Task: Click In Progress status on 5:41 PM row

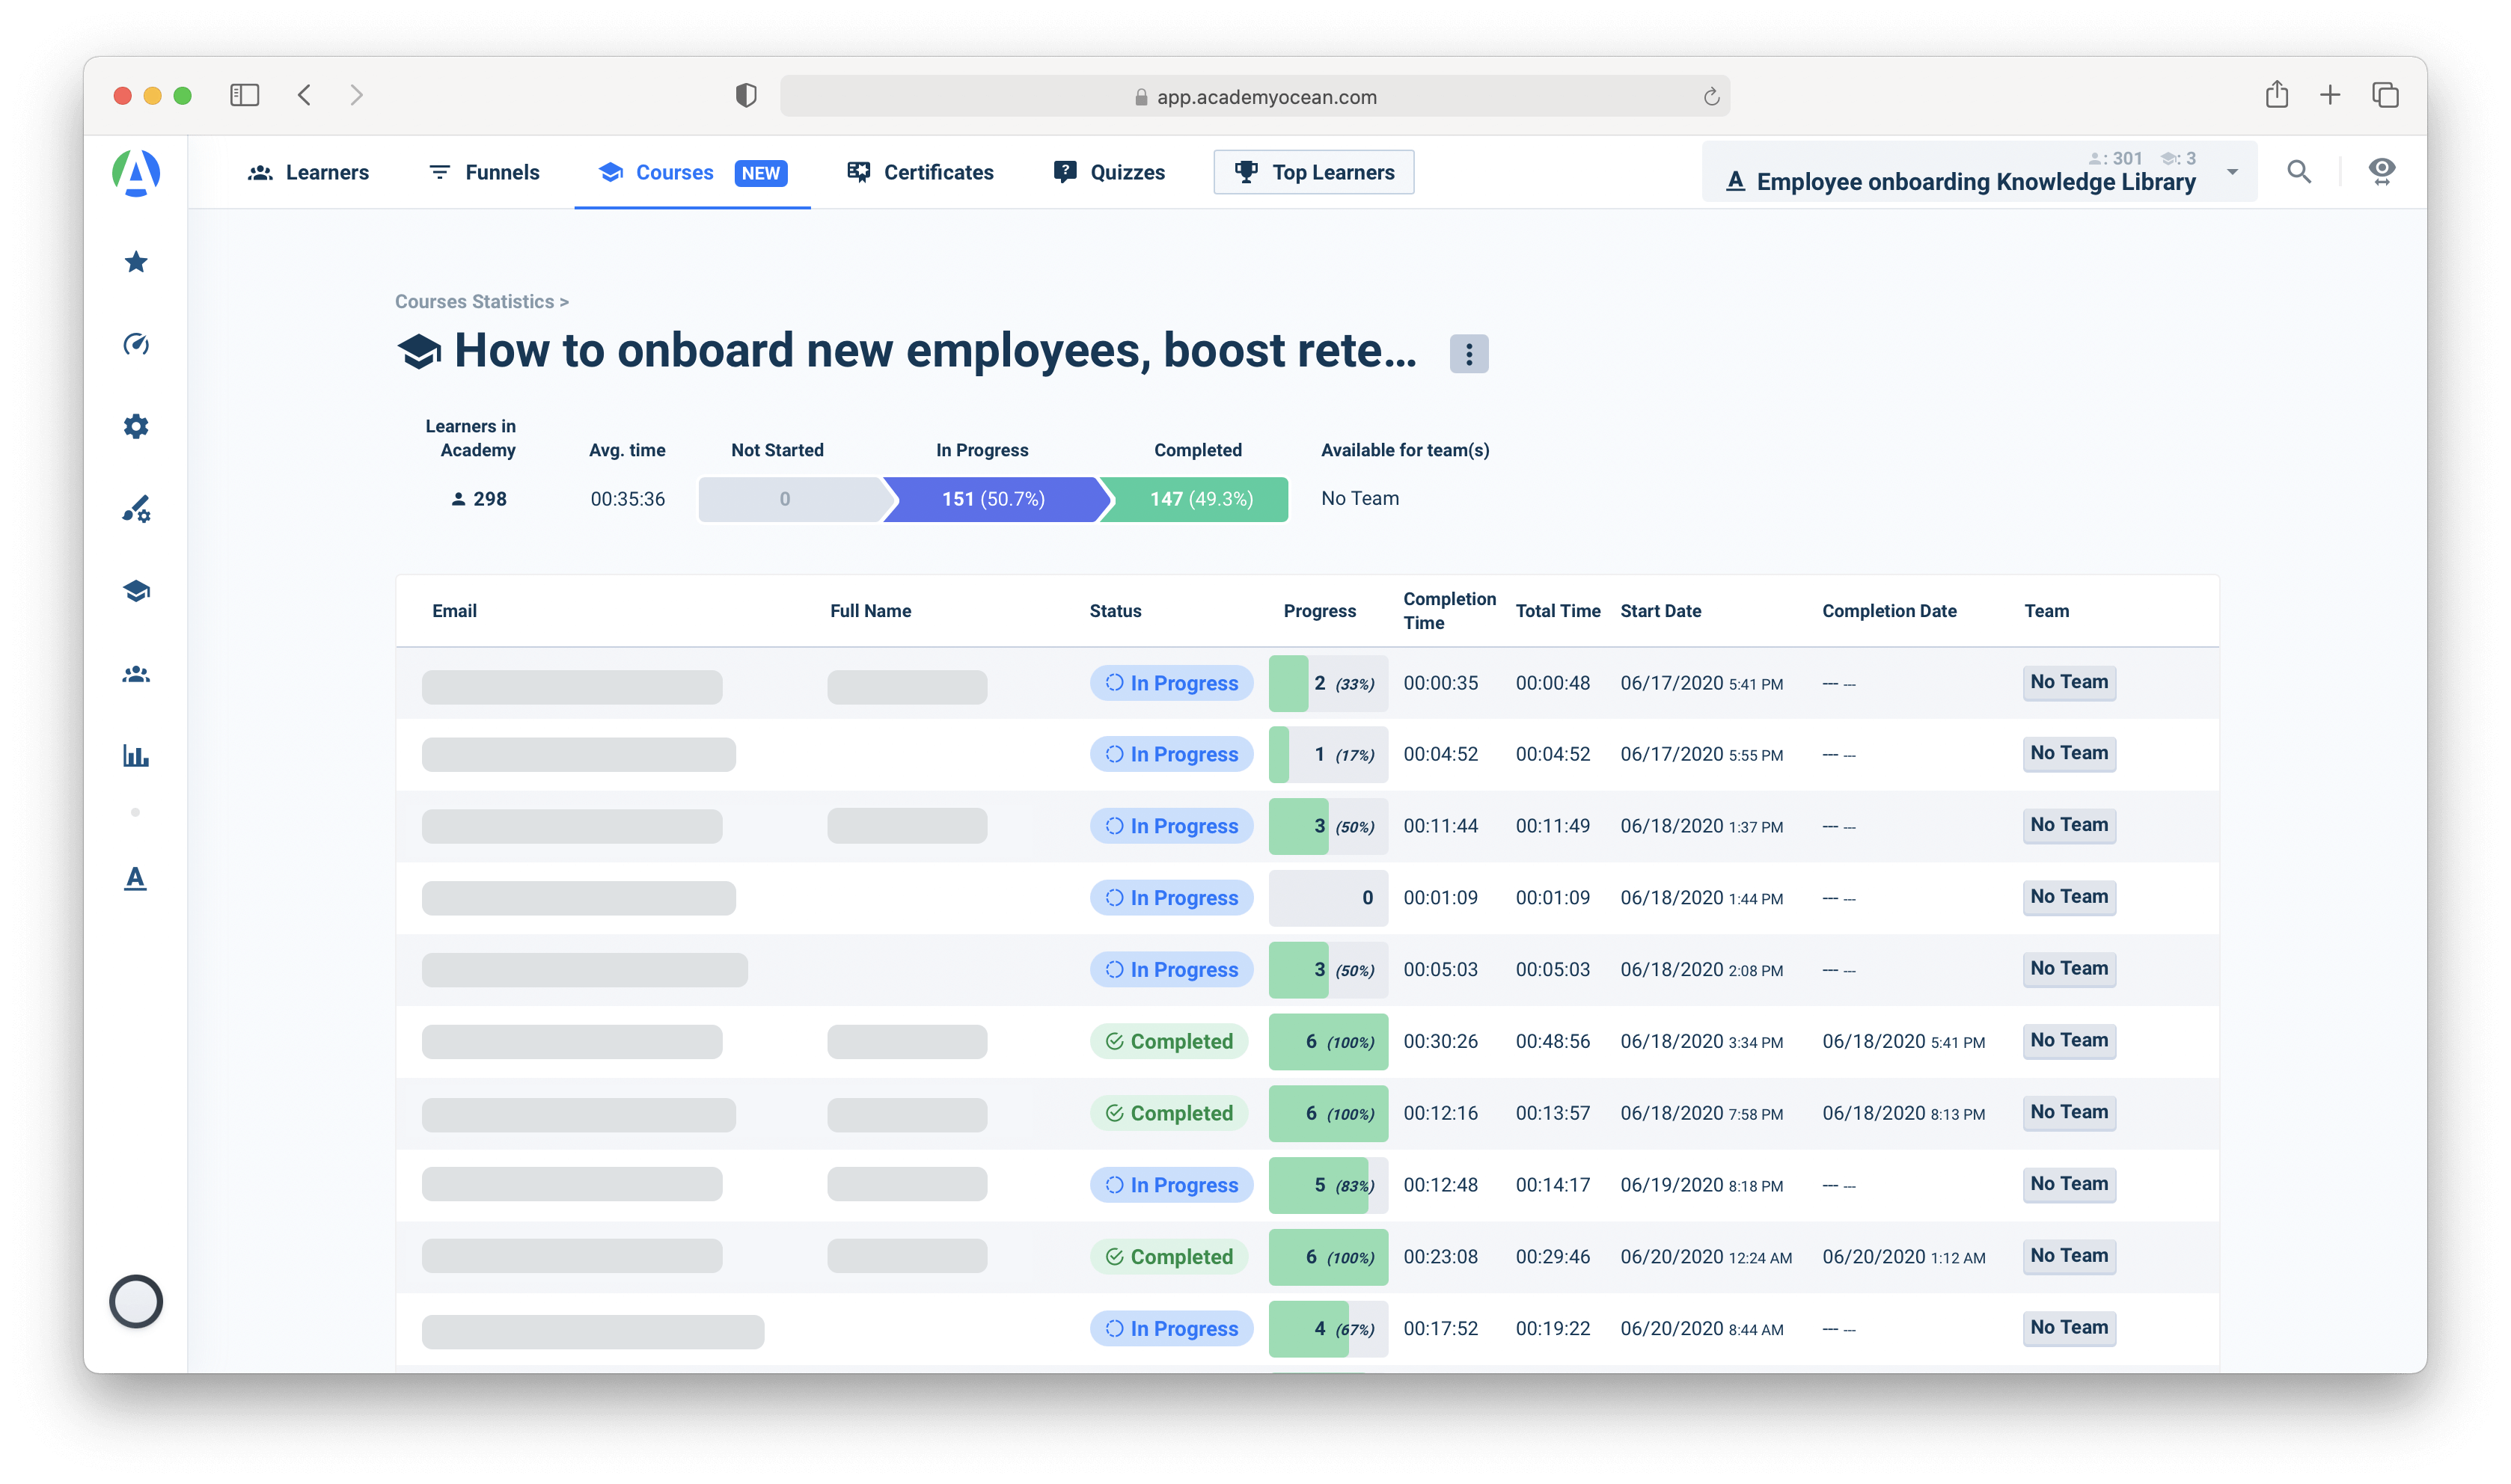Action: point(1171,683)
